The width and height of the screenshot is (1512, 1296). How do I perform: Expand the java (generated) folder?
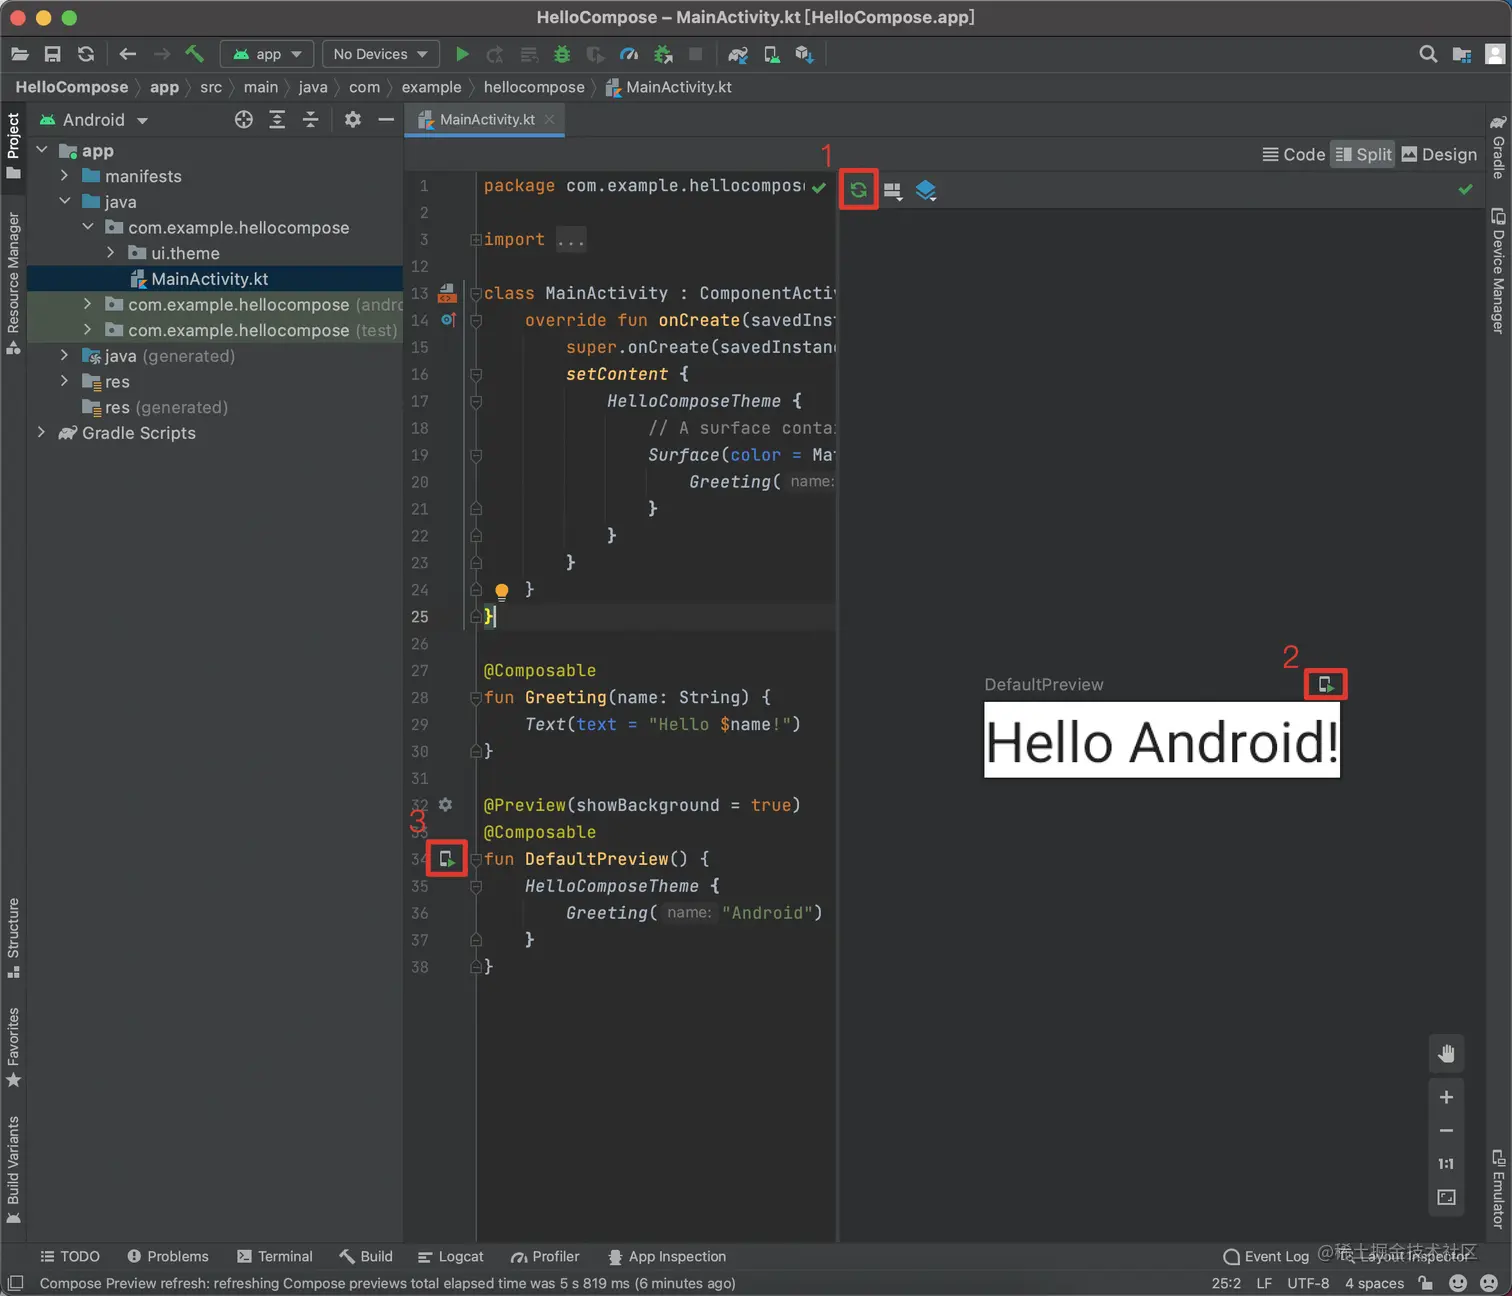[64, 355]
